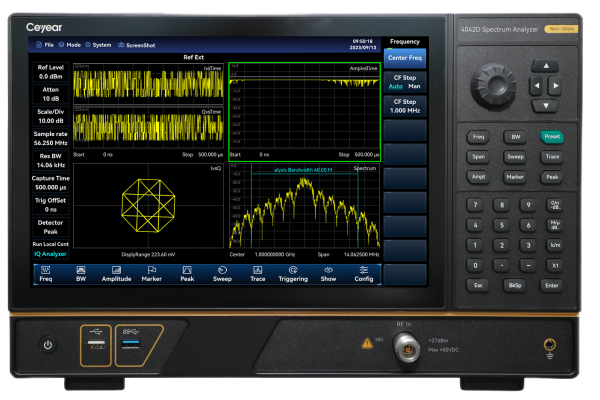Image resolution: width=600 pixels, height=400 pixels.
Task: Edit the Capture Time 500.000 µs field
Action: pyautogui.click(x=51, y=183)
